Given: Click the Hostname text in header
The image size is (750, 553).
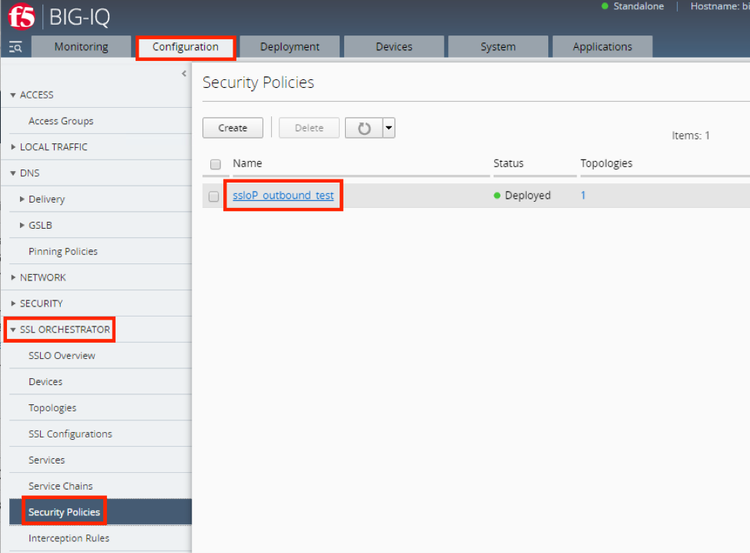Looking at the screenshot, I should (719, 6).
